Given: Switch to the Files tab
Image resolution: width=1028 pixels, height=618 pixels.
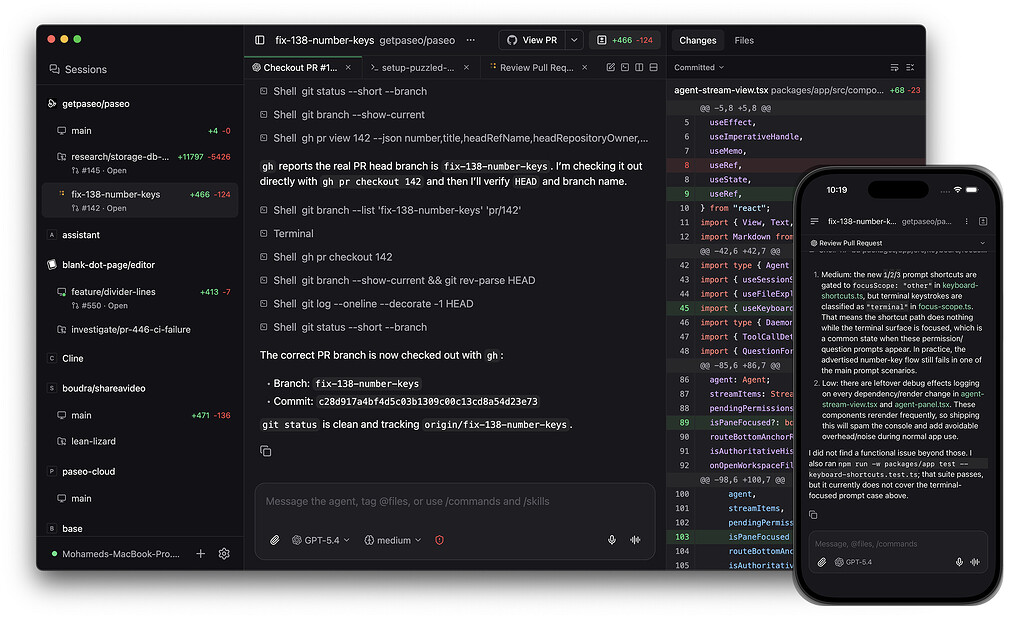Looking at the screenshot, I should coord(744,40).
